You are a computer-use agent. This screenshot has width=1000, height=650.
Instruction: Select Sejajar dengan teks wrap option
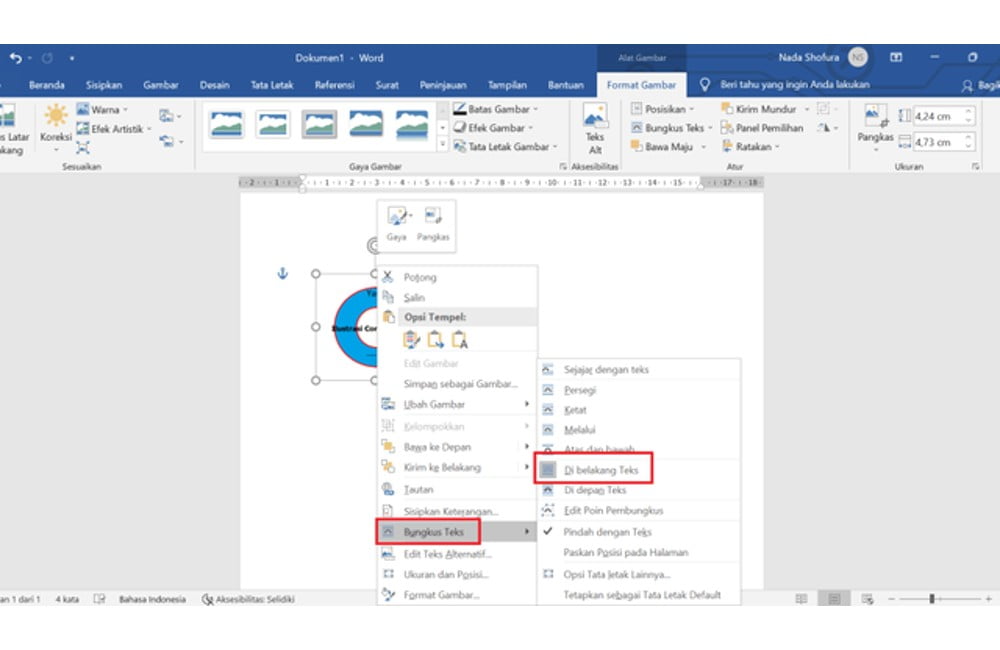point(605,369)
